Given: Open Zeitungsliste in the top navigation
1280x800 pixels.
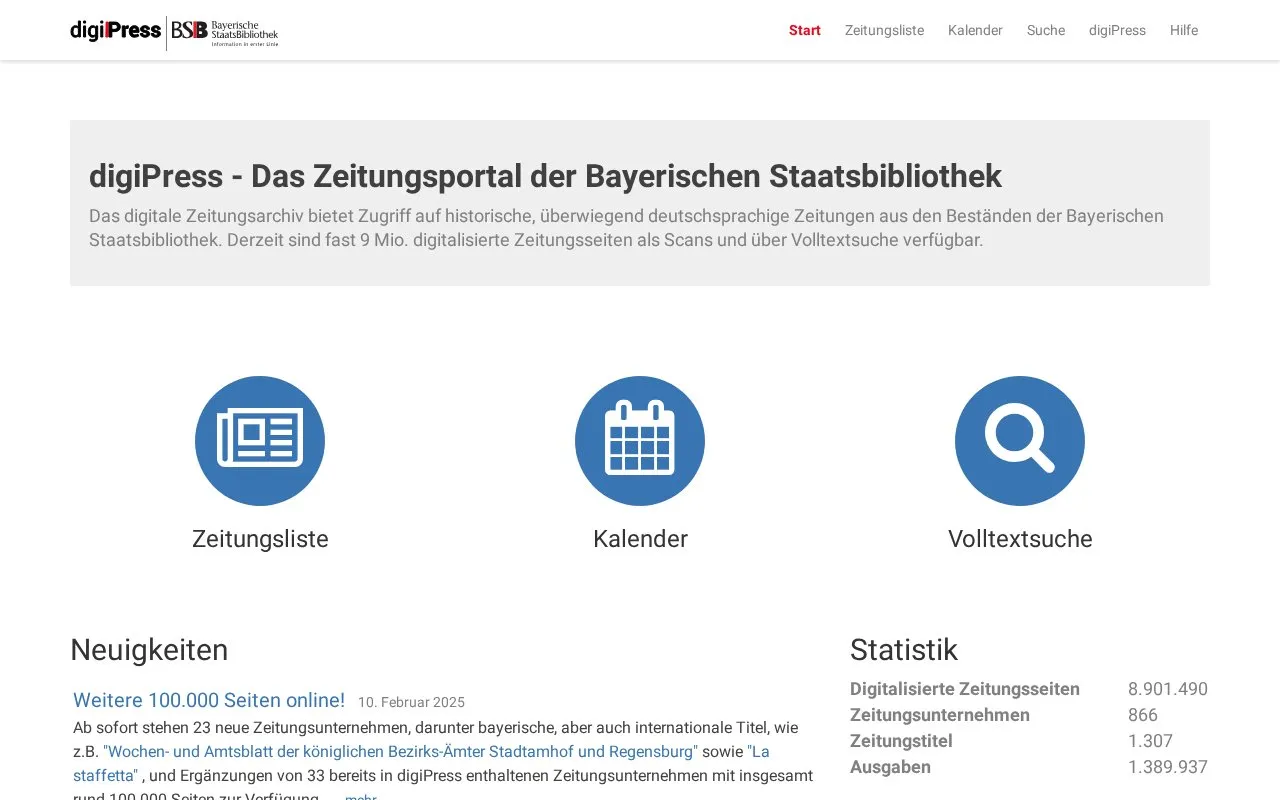Looking at the screenshot, I should click(884, 30).
